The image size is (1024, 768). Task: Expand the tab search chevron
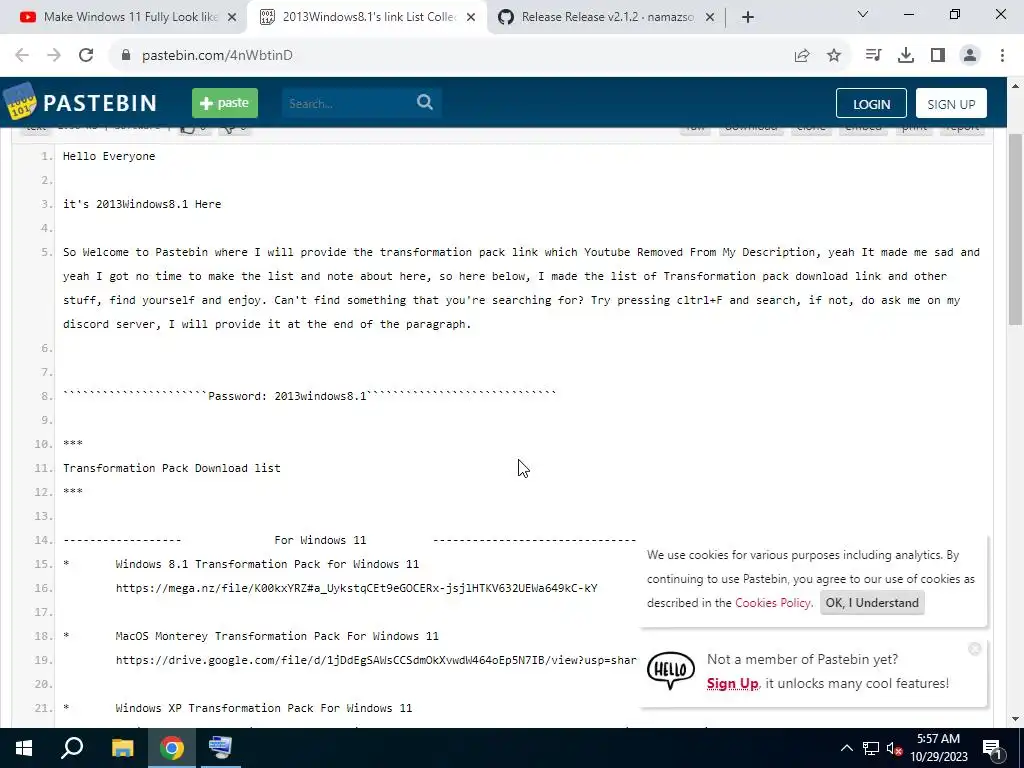click(x=863, y=14)
